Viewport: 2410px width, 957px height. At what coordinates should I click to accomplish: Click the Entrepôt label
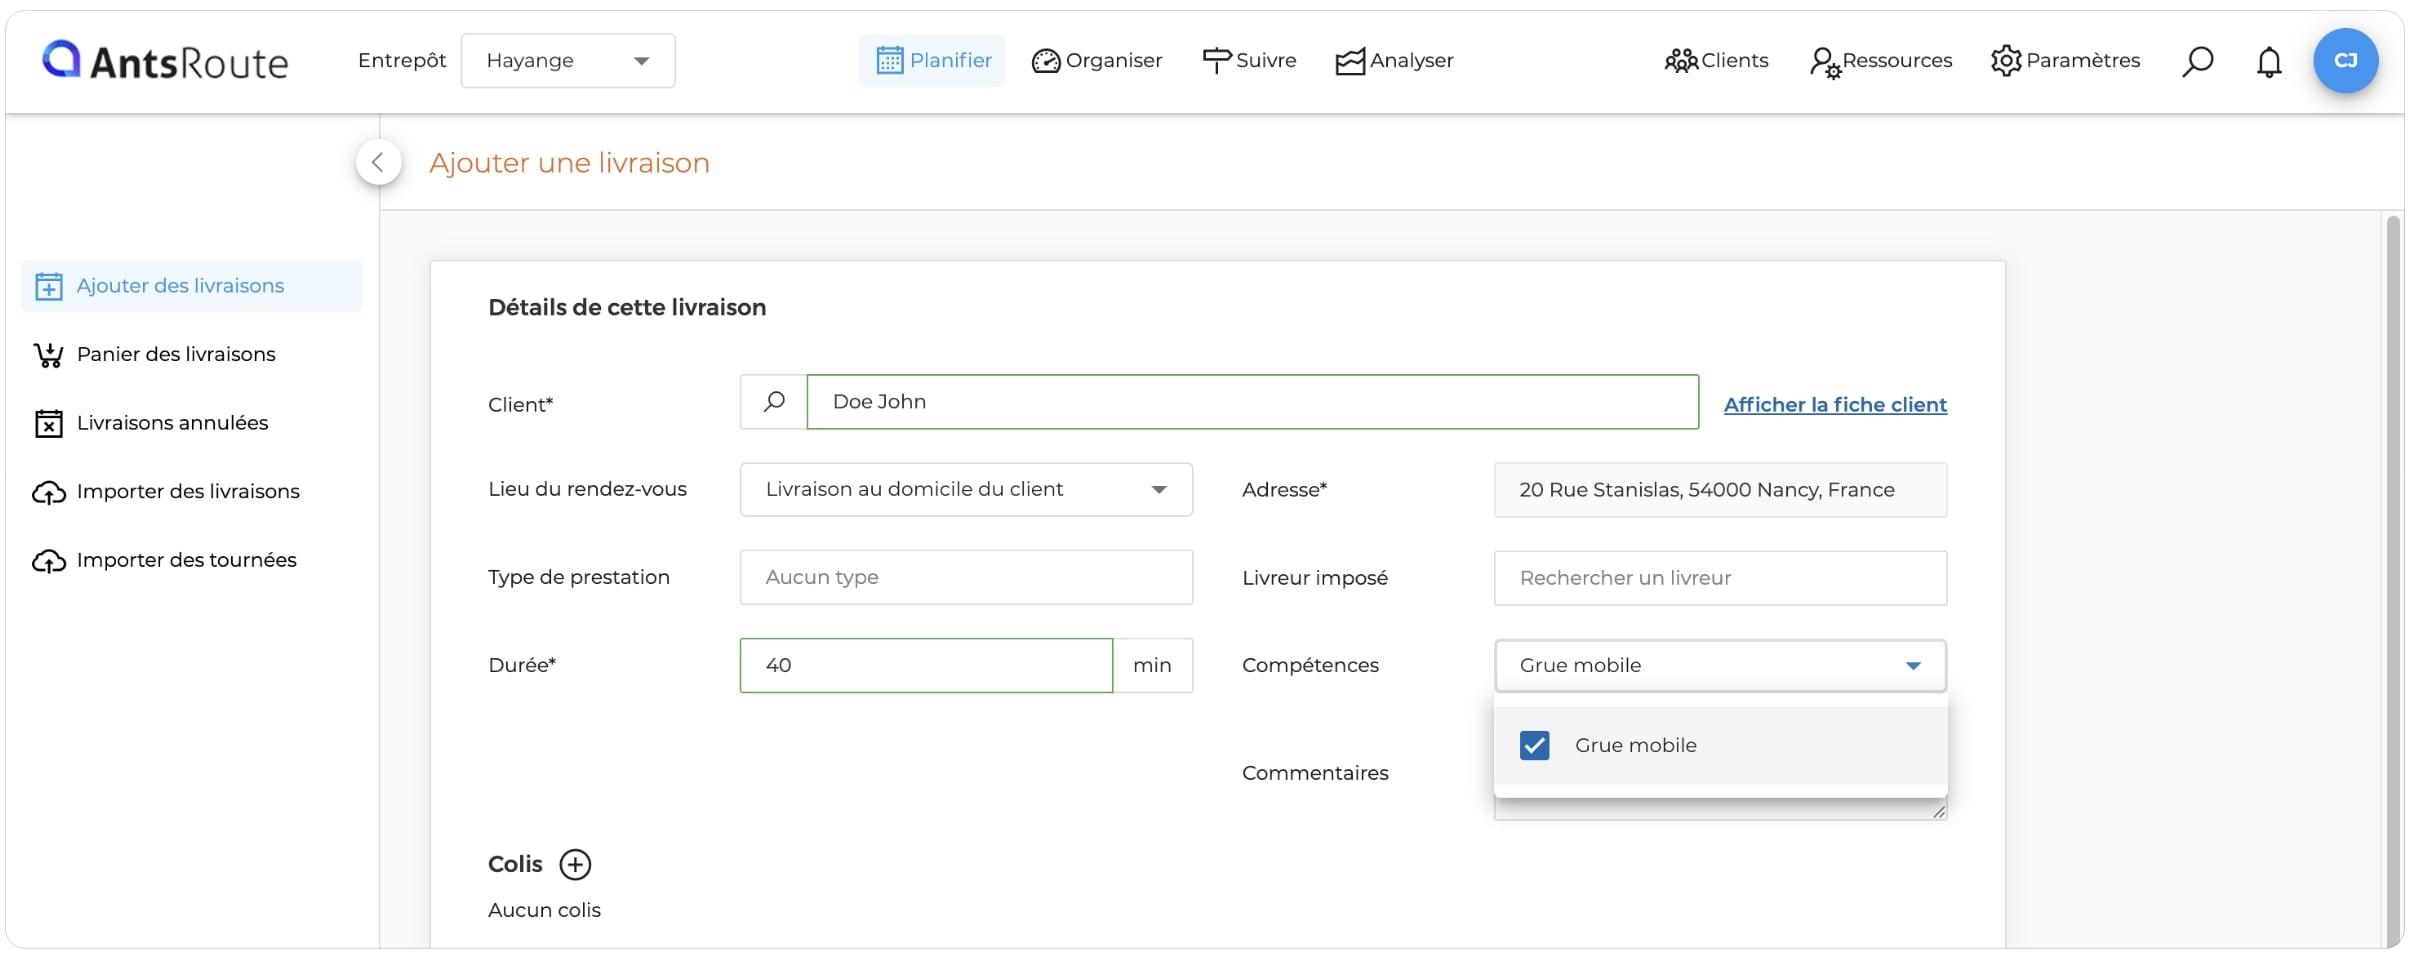pyautogui.click(x=402, y=61)
